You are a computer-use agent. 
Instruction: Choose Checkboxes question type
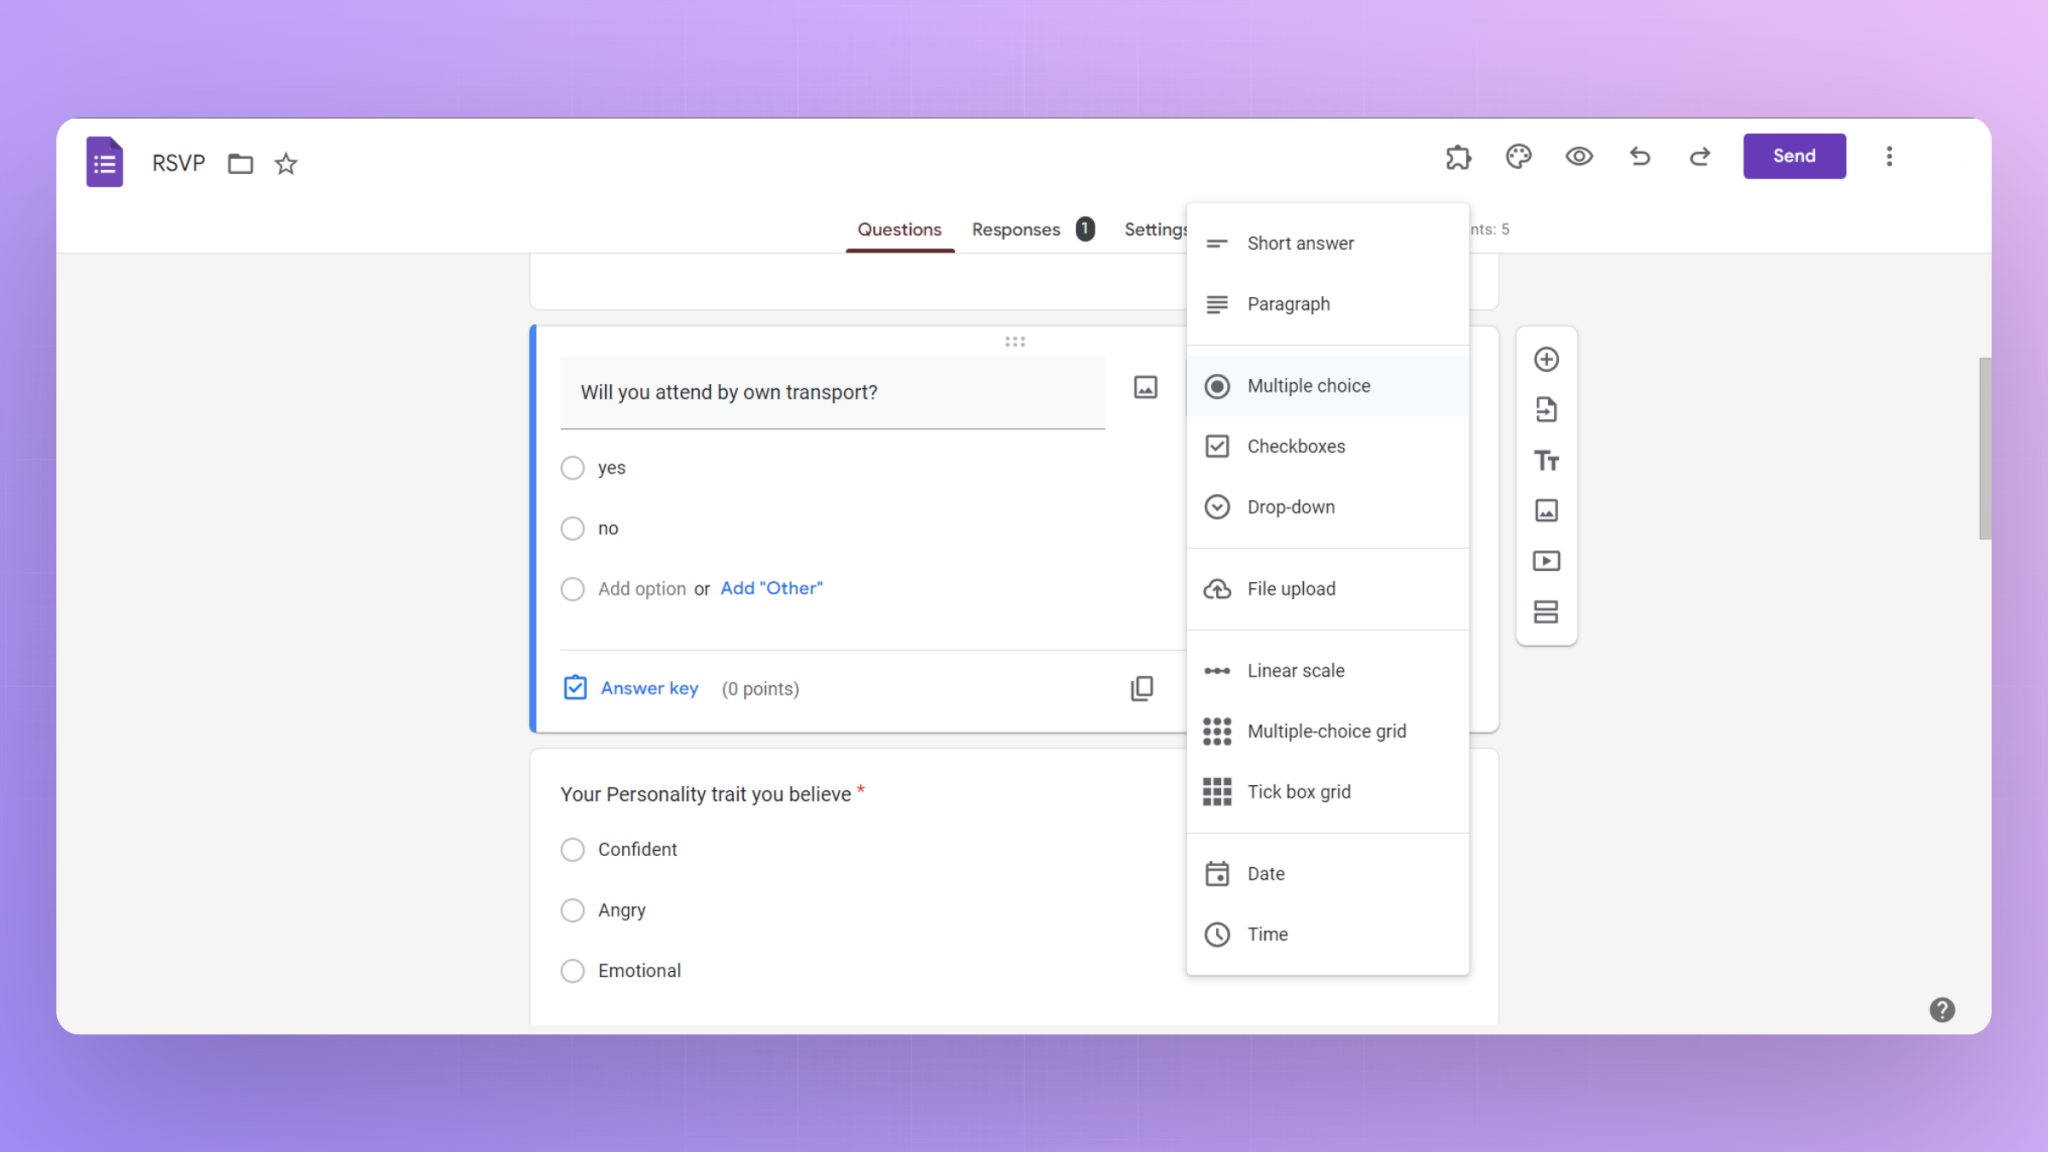pyautogui.click(x=1327, y=446)
